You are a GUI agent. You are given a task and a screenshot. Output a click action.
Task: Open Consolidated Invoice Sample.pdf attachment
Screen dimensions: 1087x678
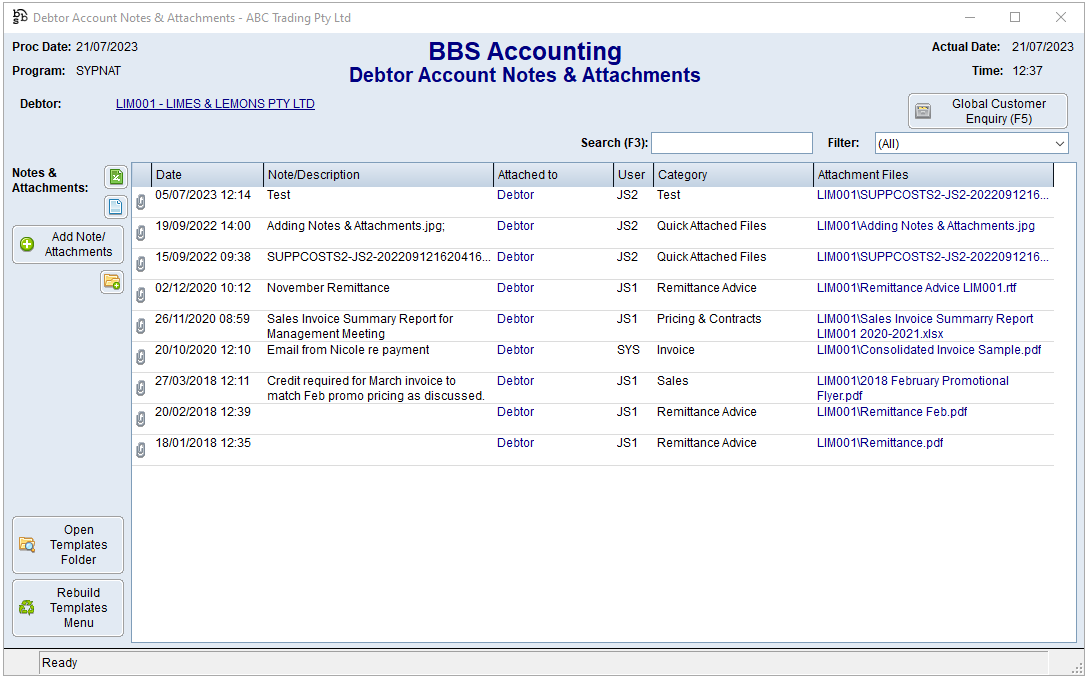927,350
